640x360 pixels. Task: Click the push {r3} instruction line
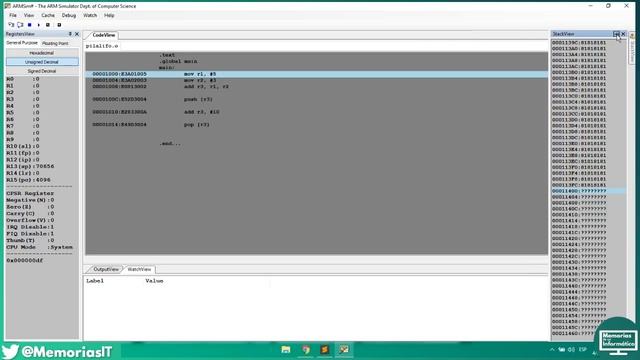[316, 99]
